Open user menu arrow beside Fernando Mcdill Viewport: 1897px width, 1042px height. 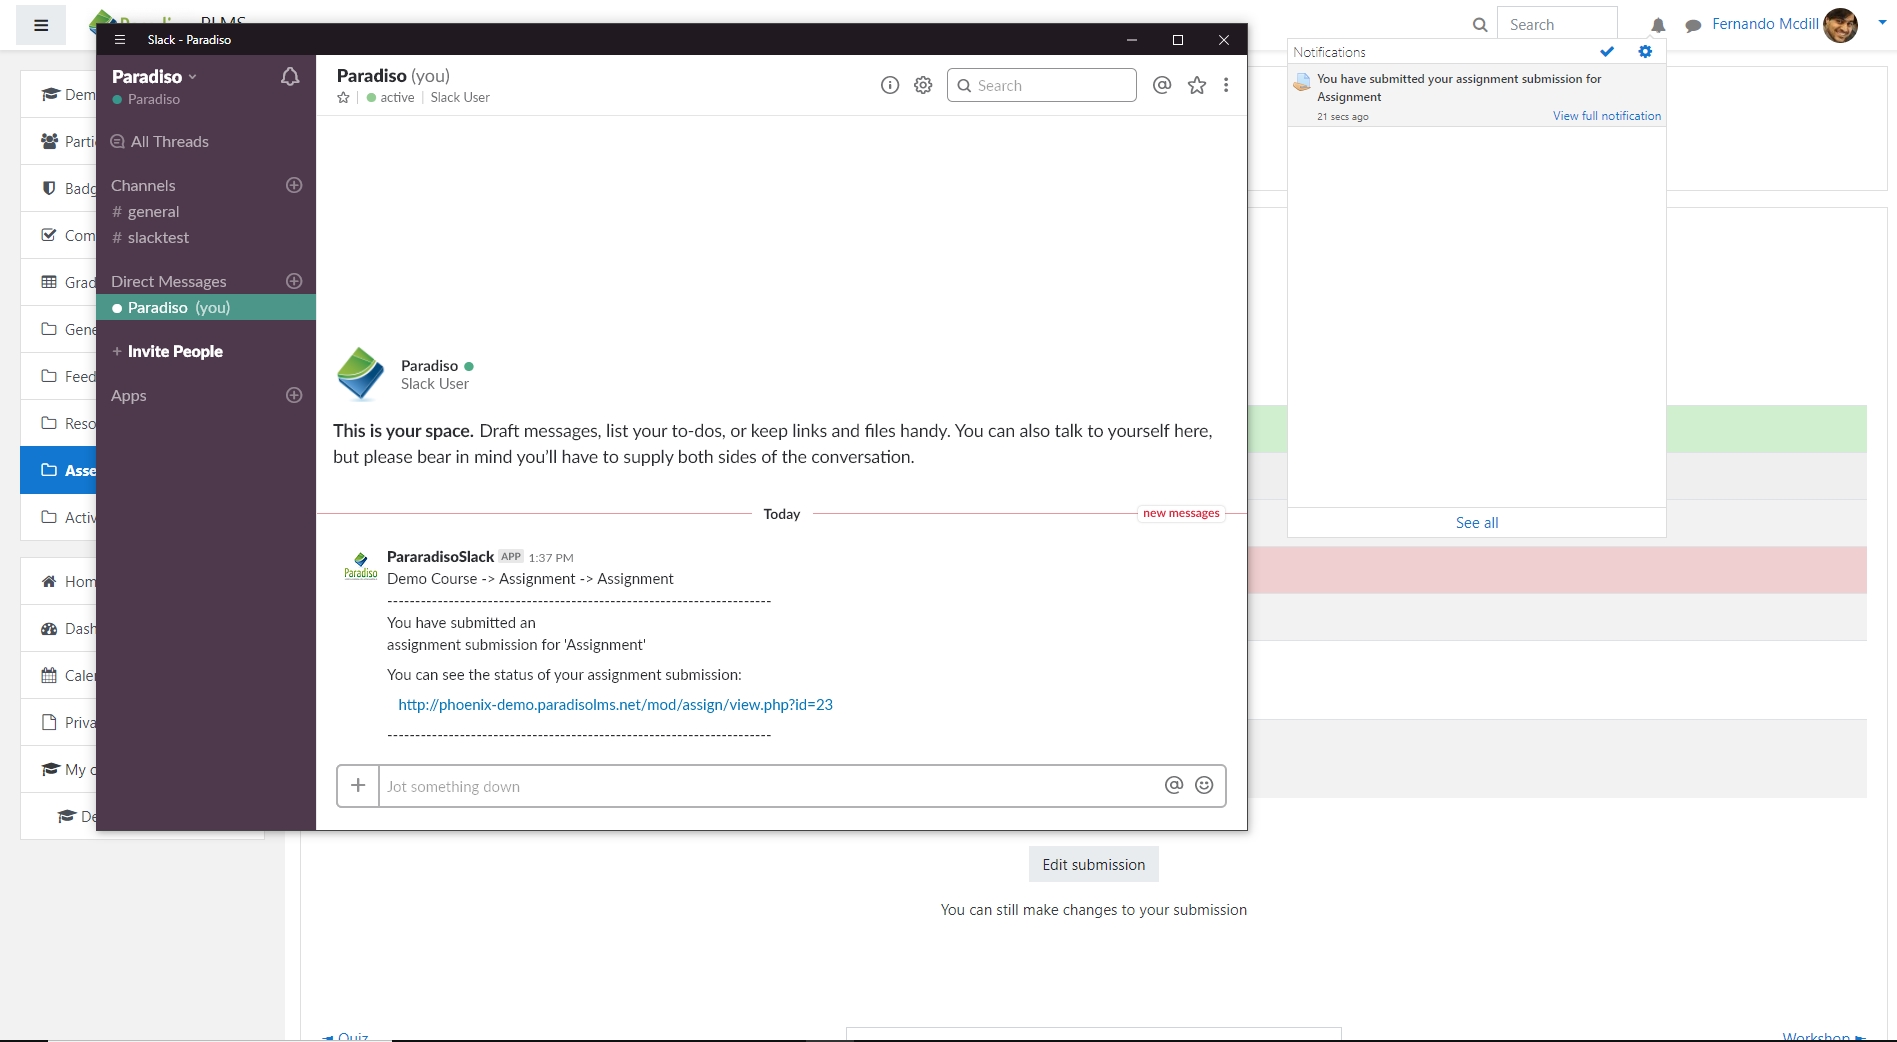click(x=1882, y=22)
